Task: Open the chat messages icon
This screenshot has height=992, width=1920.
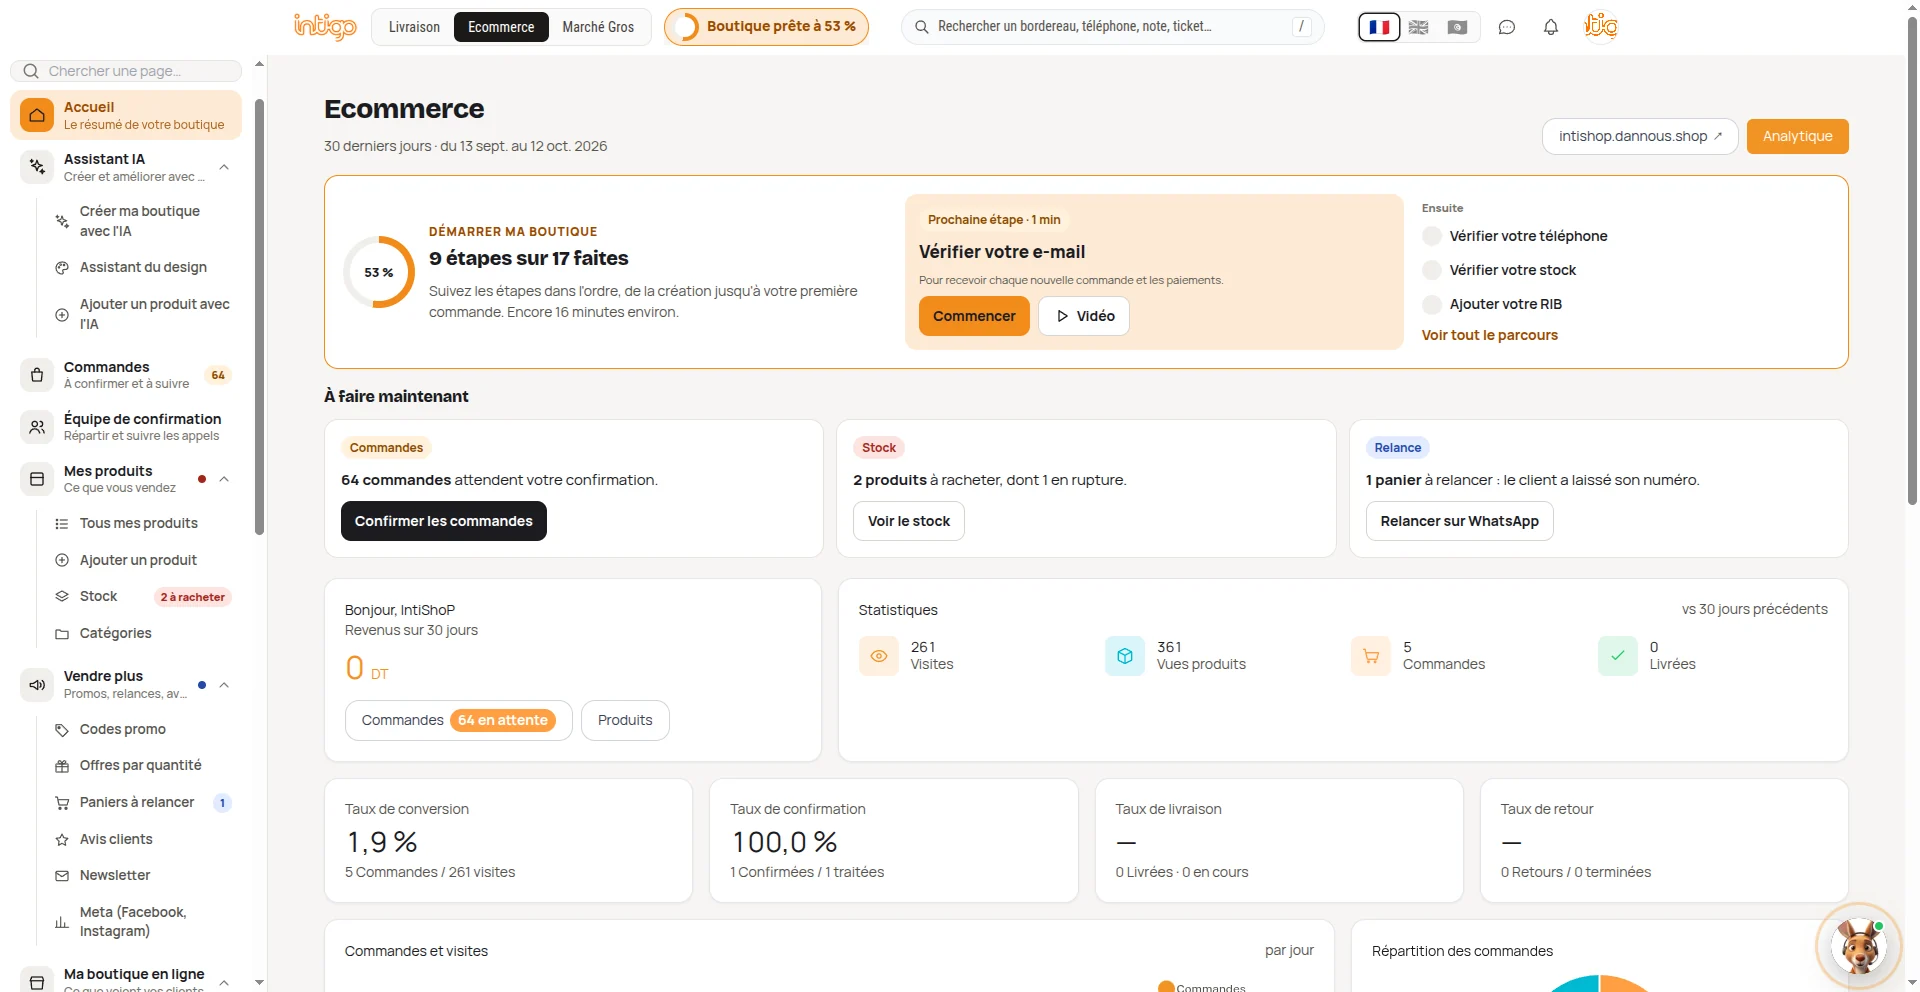Action: 1506,27
